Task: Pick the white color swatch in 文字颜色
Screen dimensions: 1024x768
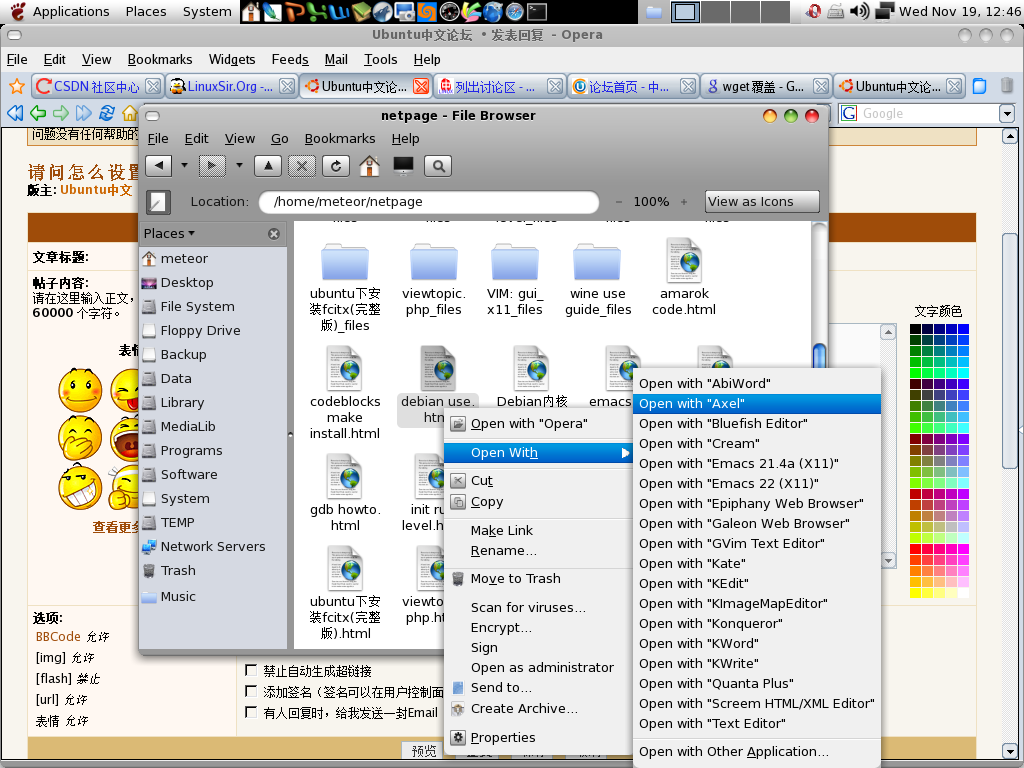Action: click(x=963, y=593)
